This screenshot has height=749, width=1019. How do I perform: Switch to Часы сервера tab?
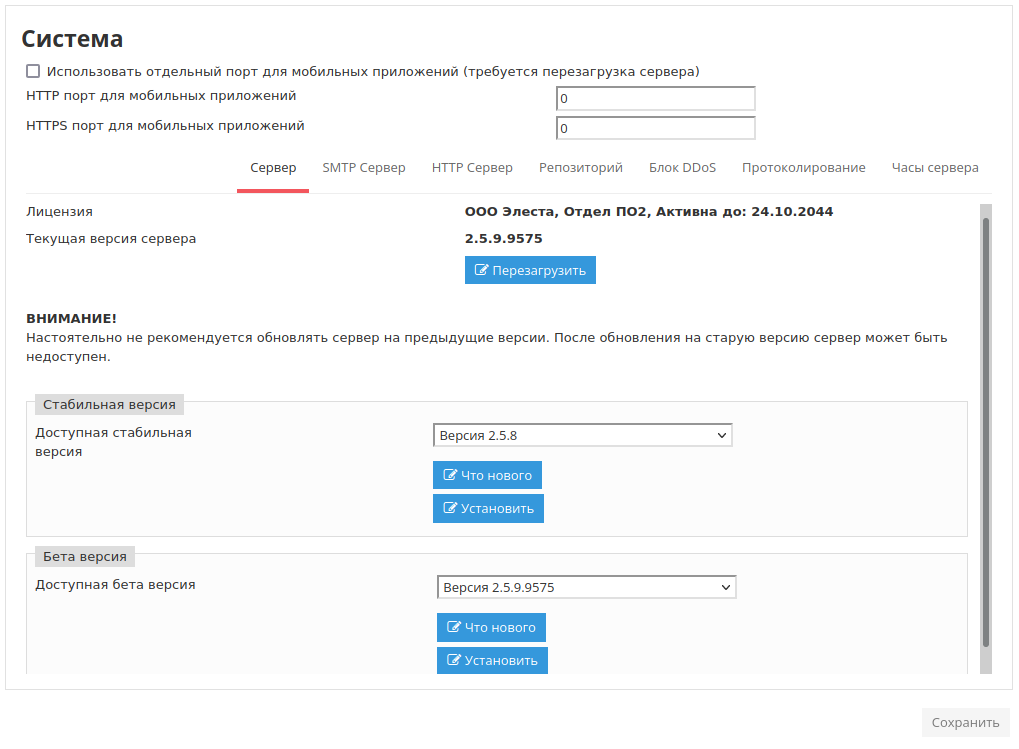(x=935, y=168)
